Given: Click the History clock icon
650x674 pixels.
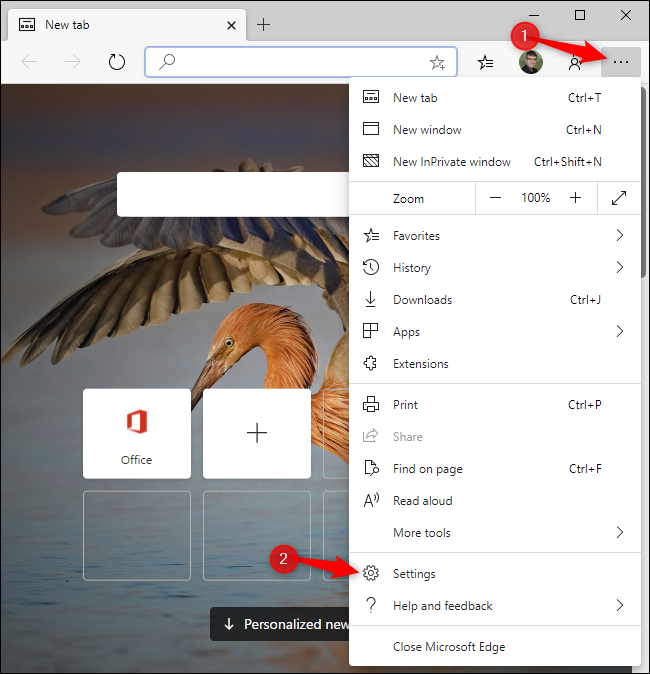Looking at the screenshot, I should point(371,267).
